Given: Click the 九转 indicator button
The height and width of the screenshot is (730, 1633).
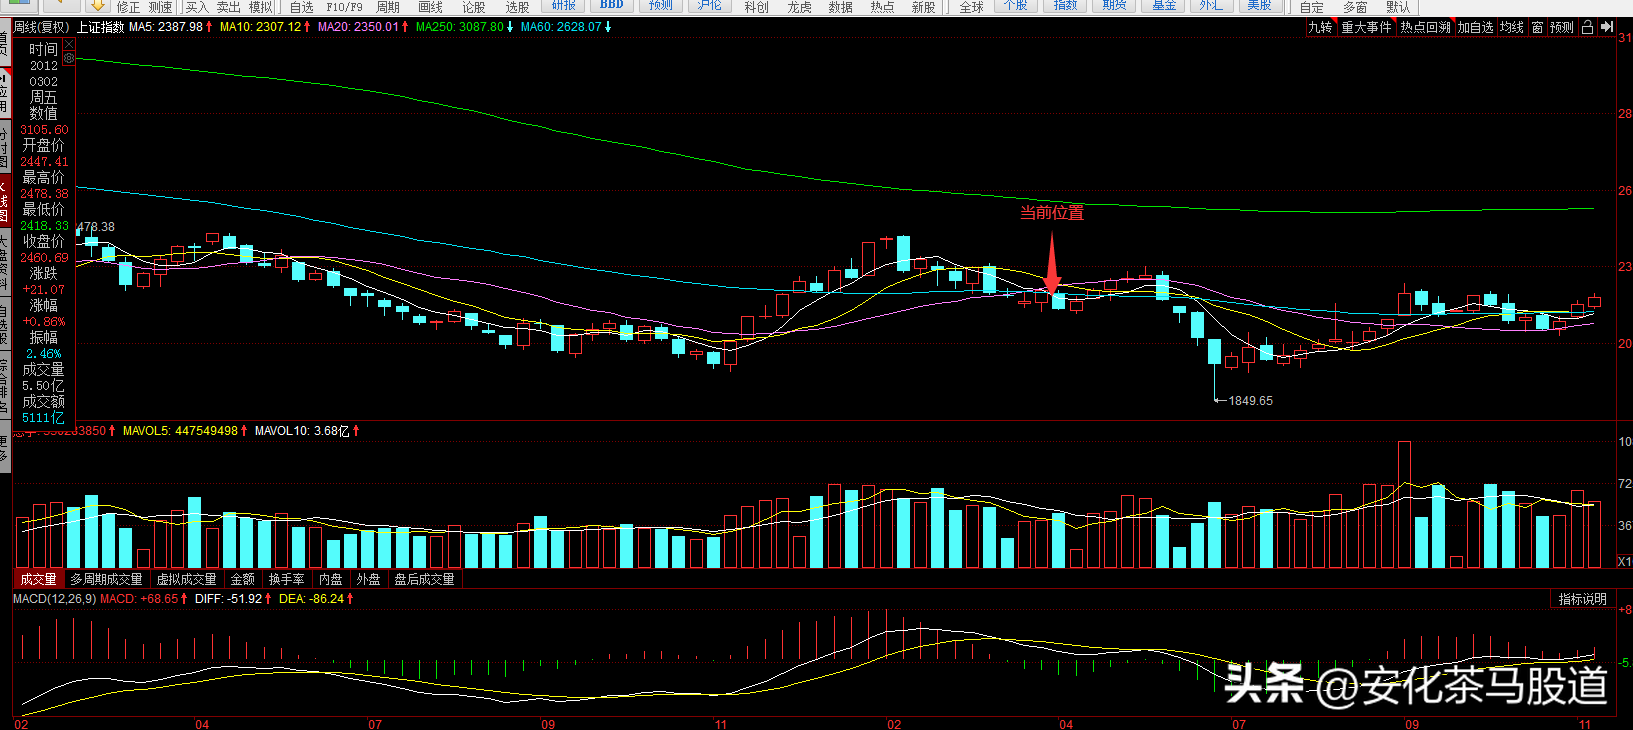Looking at the screenshot, I should point(1320,27).
